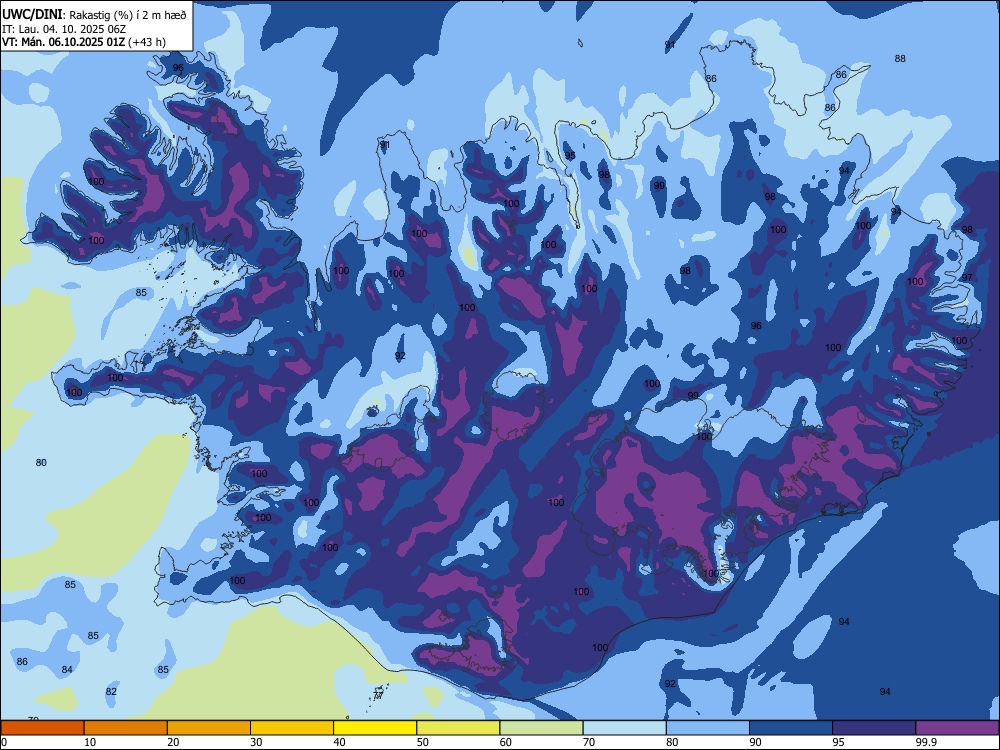Select the 50–60 pale yellow legend swatch
Viewport: 1000px width, 750px height.
click(458, 728)
